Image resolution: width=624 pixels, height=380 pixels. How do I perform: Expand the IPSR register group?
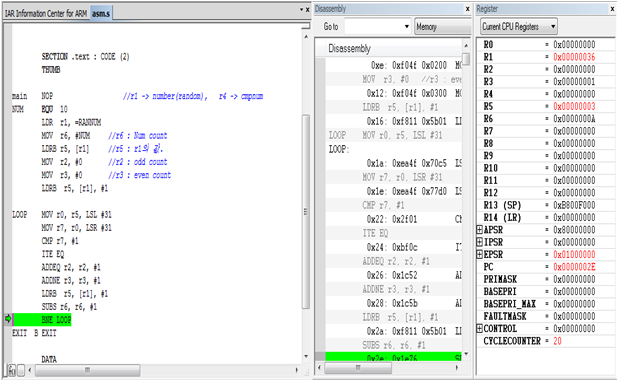point(480,242)
